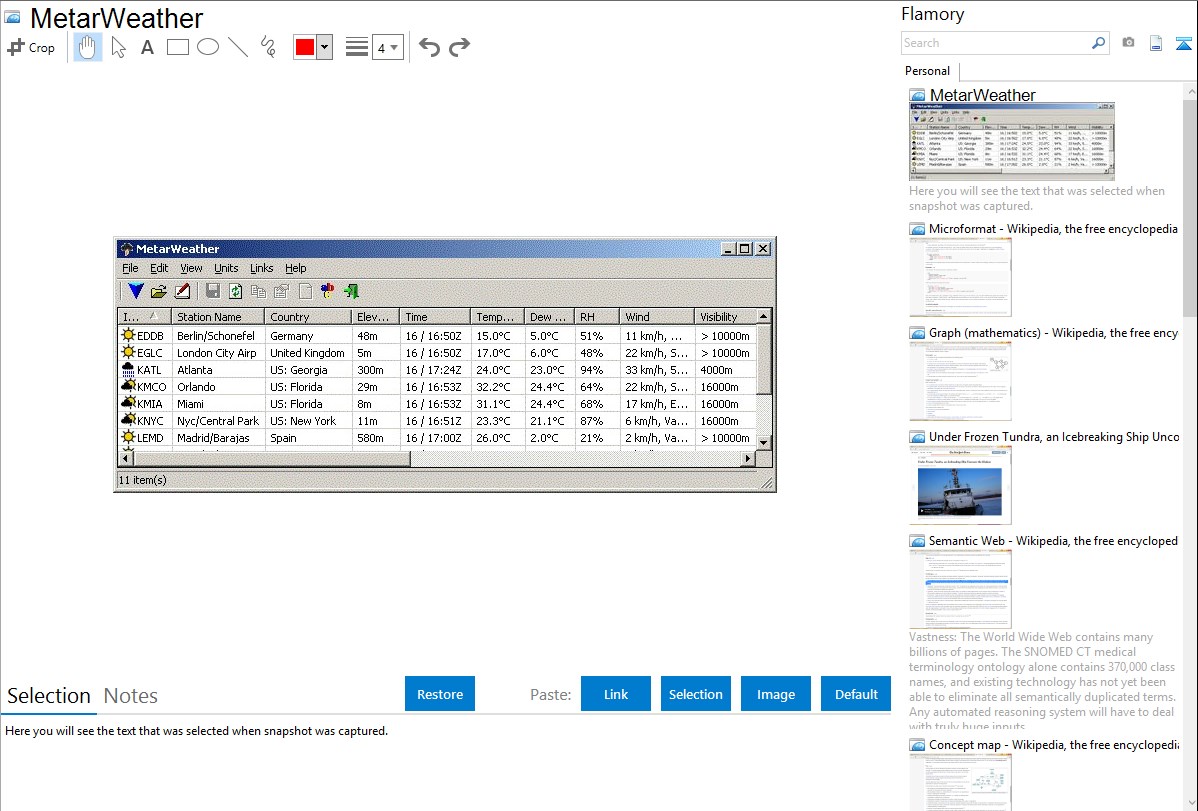The width and height of the screenshot is (1198, 811).
Task: Select the Microformat - Wikipedia snapshot title
Action: (1053, 229)
